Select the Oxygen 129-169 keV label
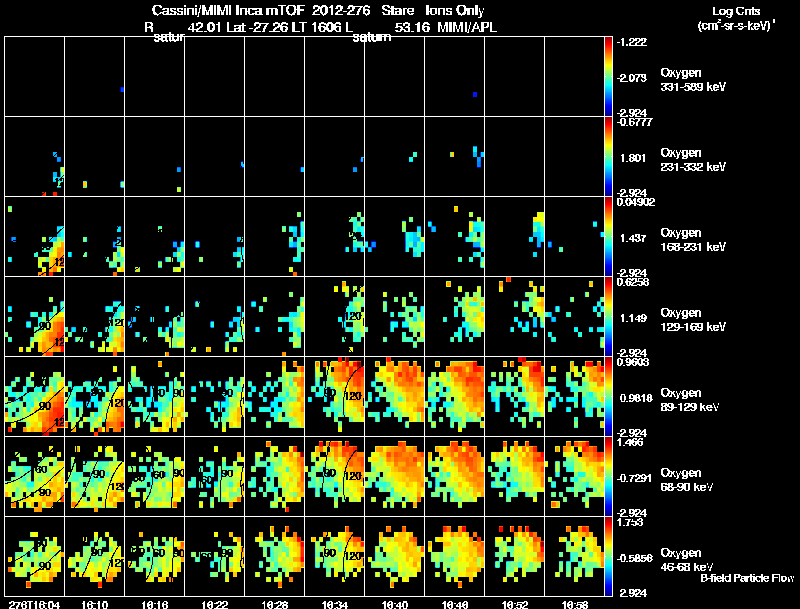This screenshot has height=609, width=800. pyautogui.click(x=693, y=320)
